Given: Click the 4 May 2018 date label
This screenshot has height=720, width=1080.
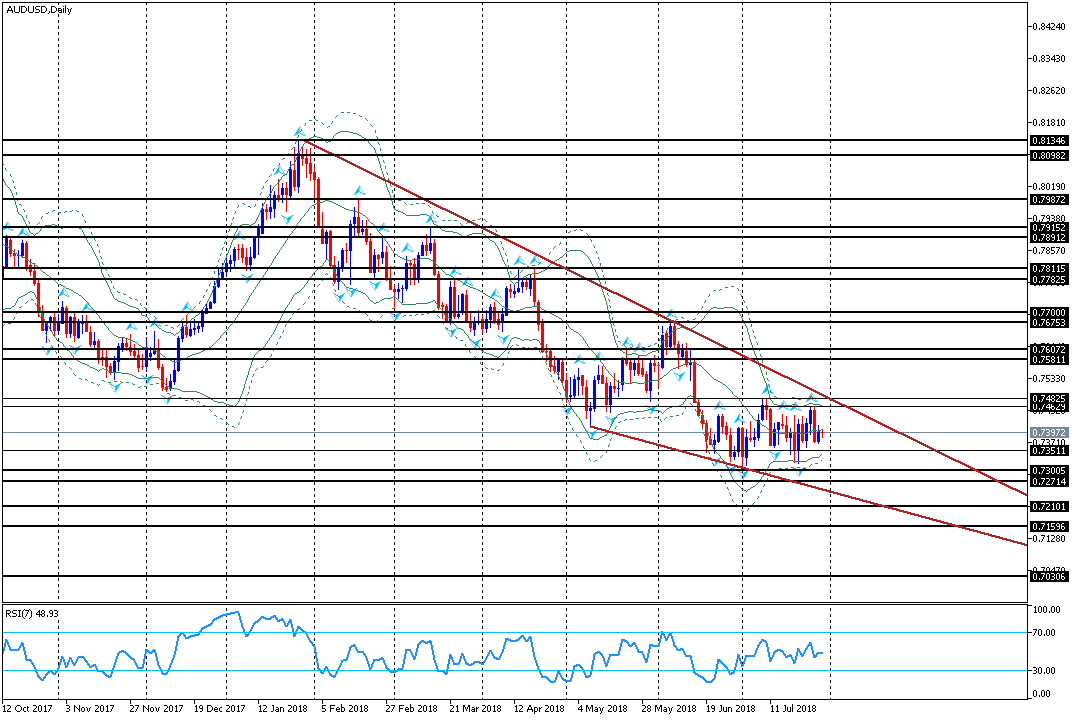Looking at the screenshot, I should 603,708.
